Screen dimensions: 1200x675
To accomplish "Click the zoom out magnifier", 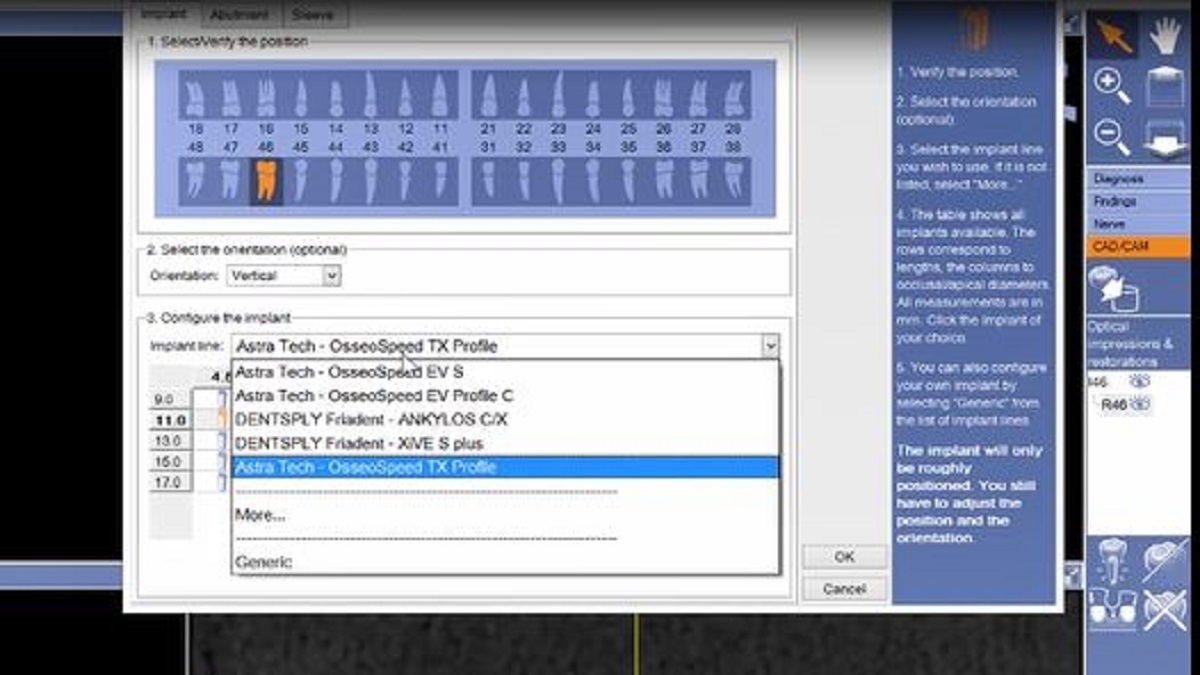I will [1111, 136].
